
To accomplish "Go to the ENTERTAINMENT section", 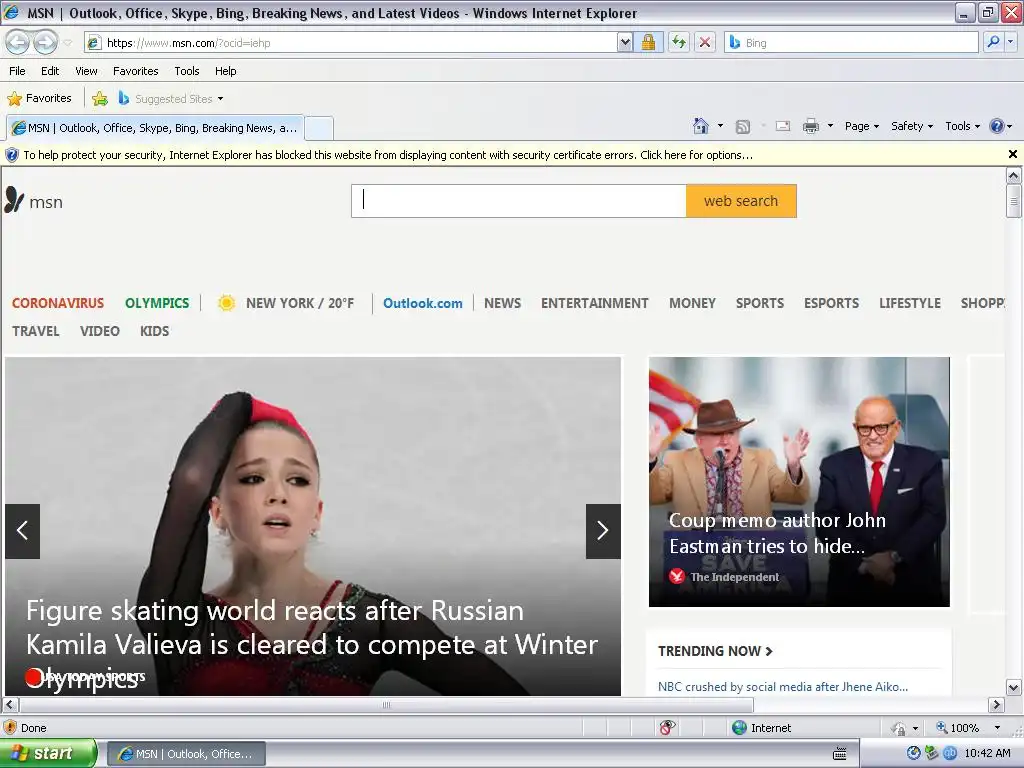I will point(594,303).
